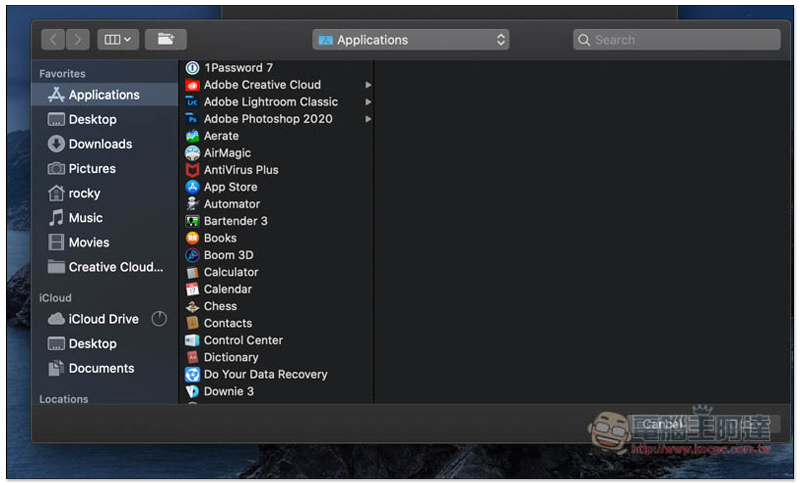Click the Dictionary app icon

click(192, 358)
